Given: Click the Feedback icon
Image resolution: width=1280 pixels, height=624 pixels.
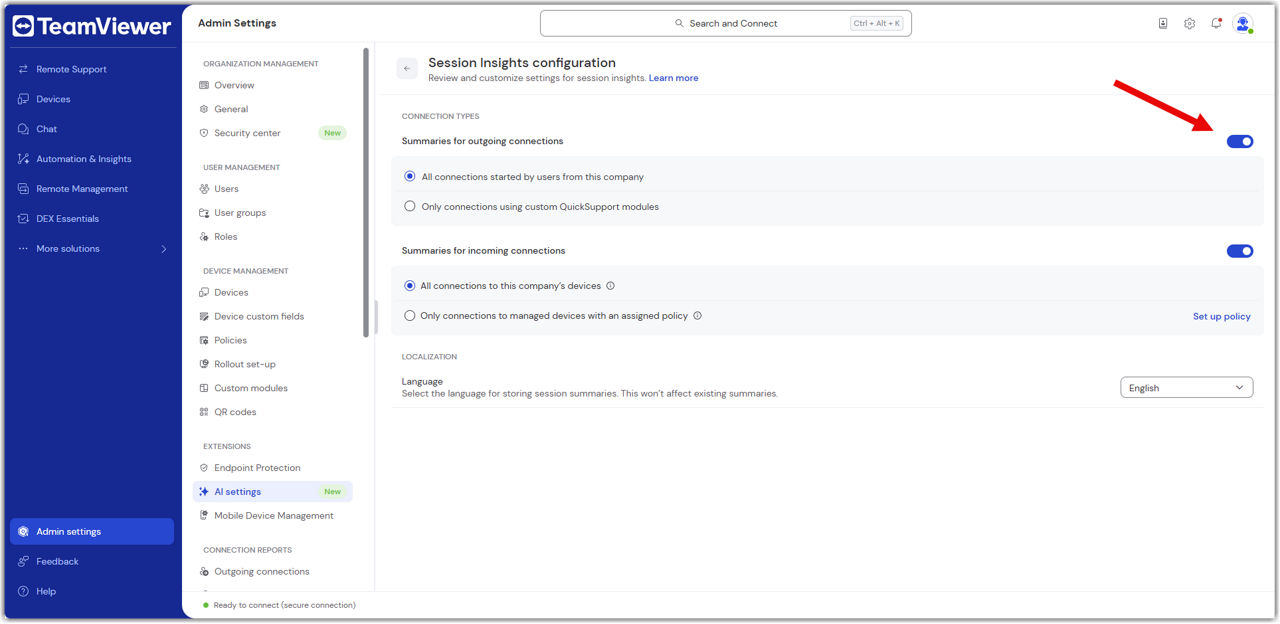Looking at the screenshot, I should [24, 562].
